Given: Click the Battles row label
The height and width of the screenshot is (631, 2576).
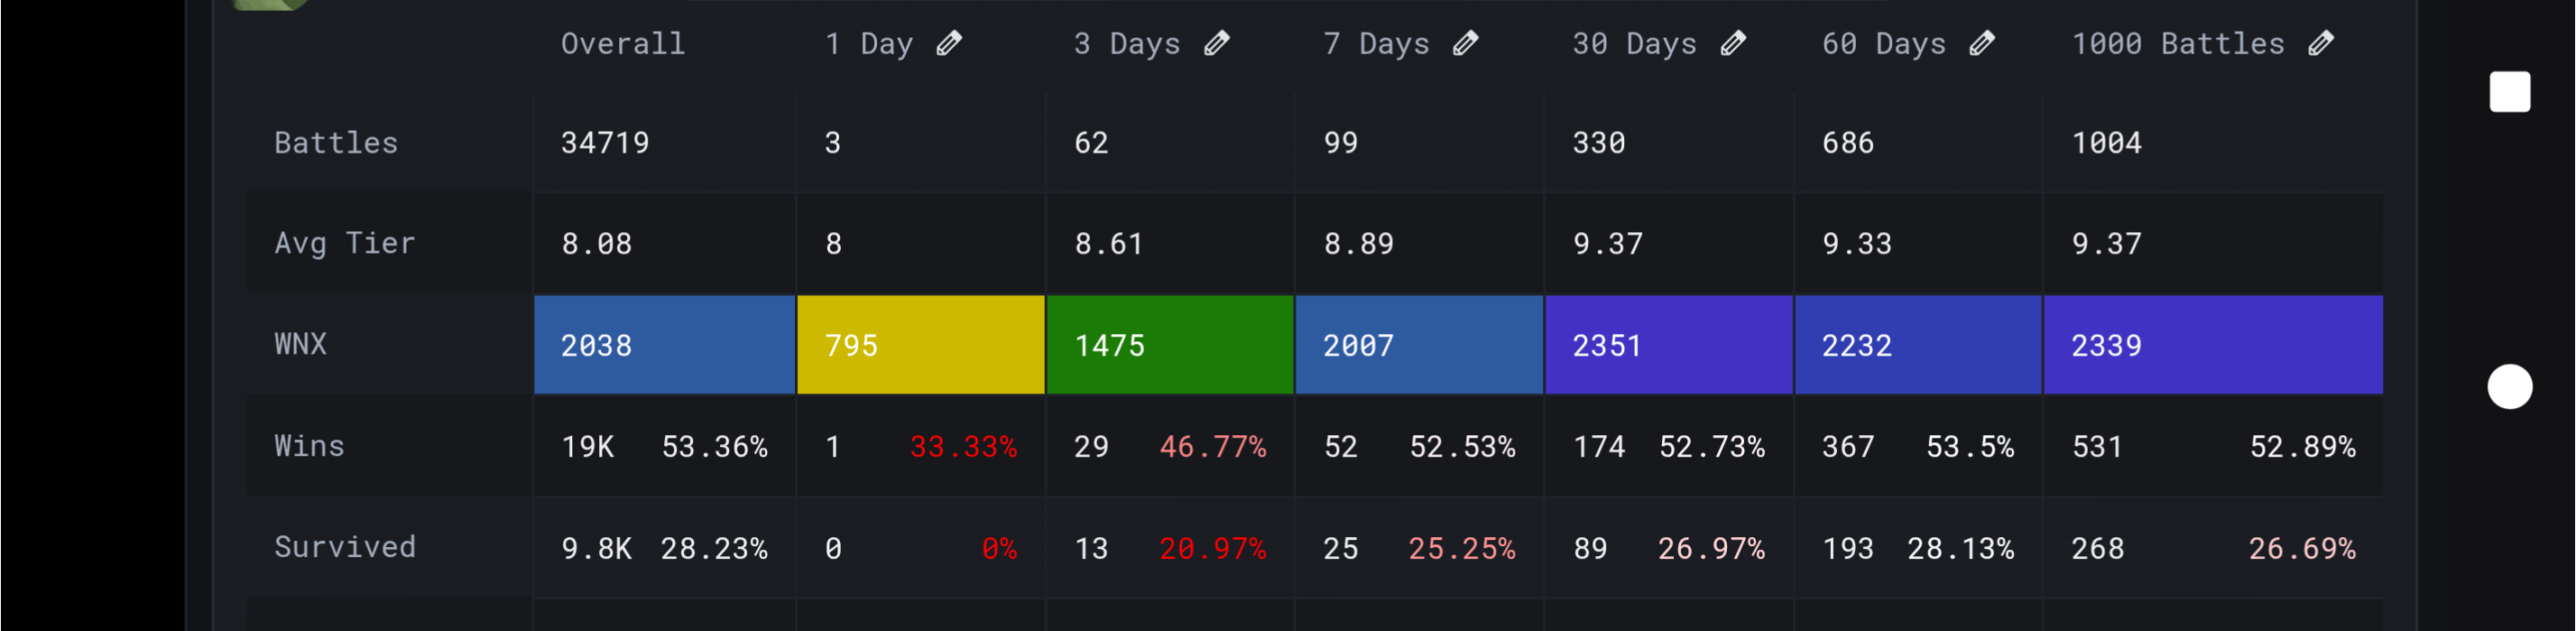Looking at the screenshot, I should tap(336, 143).
